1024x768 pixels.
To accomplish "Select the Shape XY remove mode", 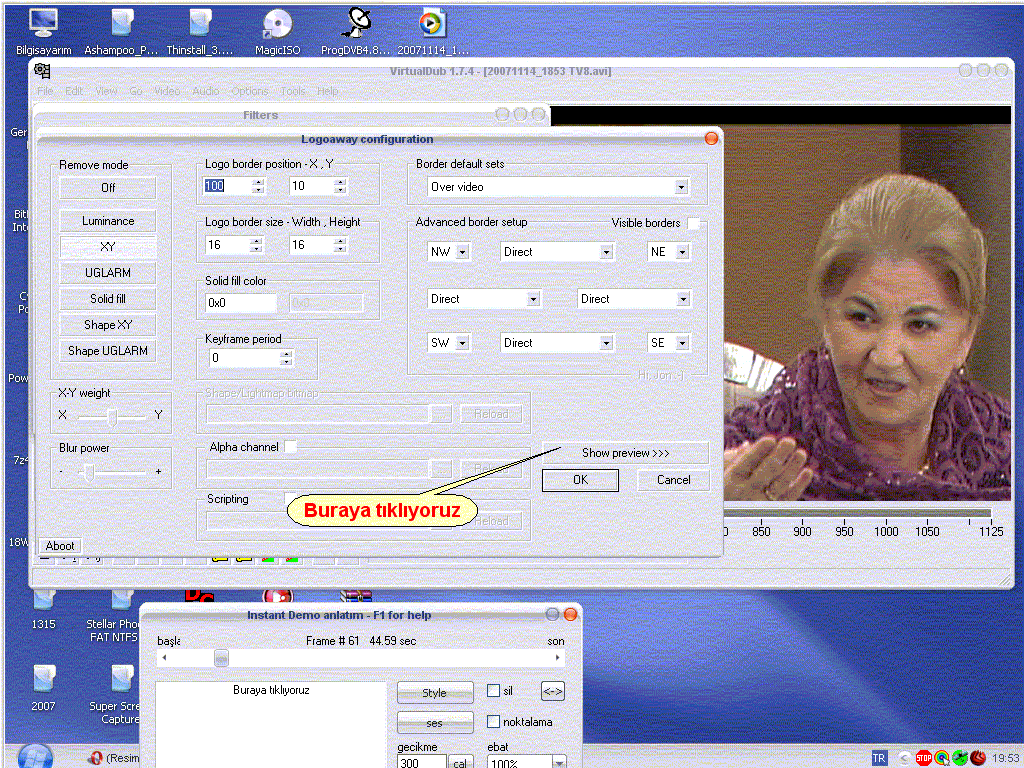I will (x=108, y=325).
